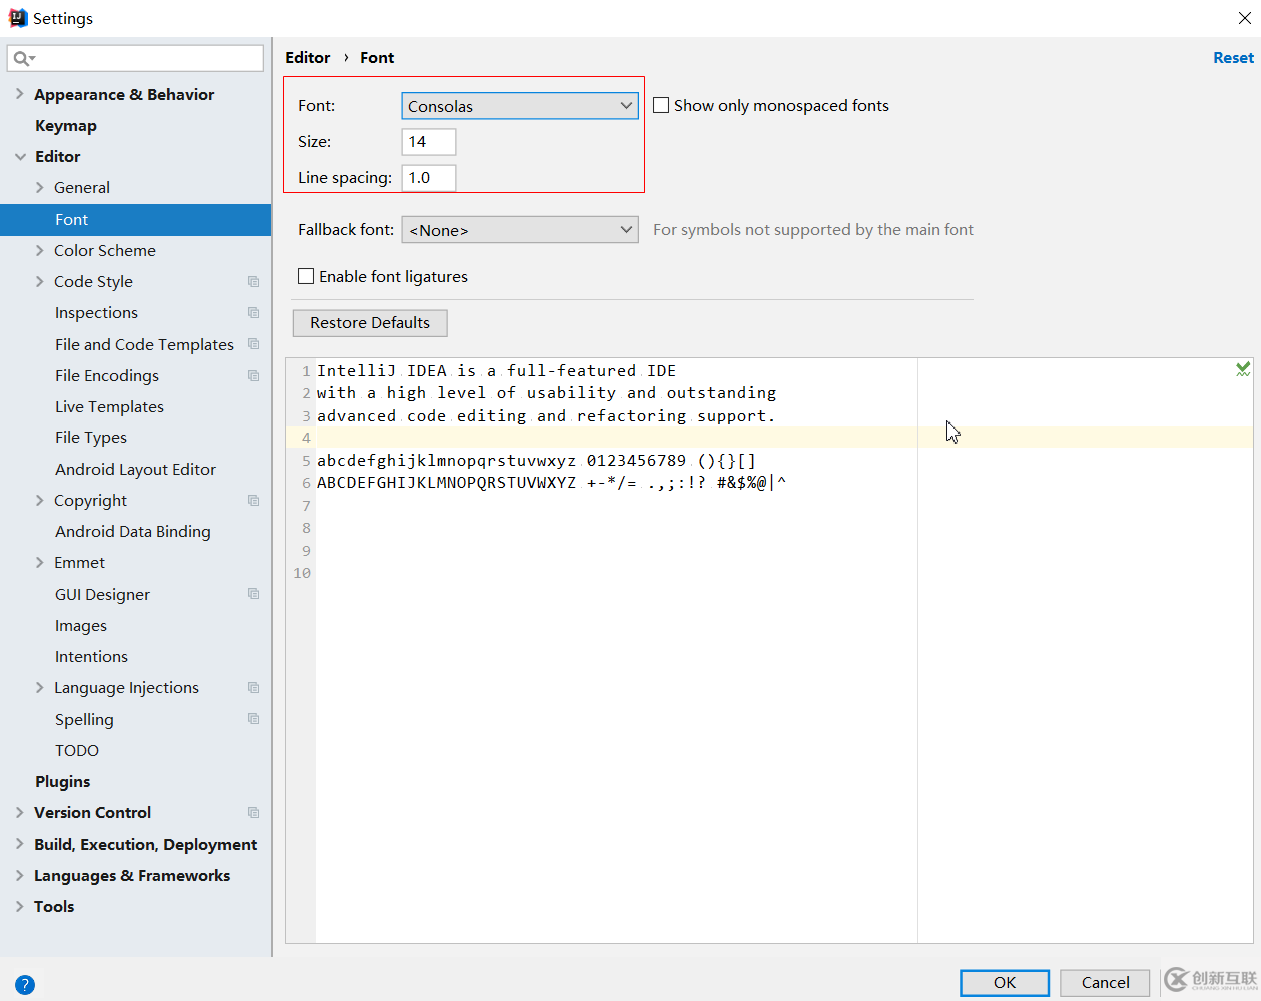
Task: Expand the Color Scheme node
Action: [39, 250]
